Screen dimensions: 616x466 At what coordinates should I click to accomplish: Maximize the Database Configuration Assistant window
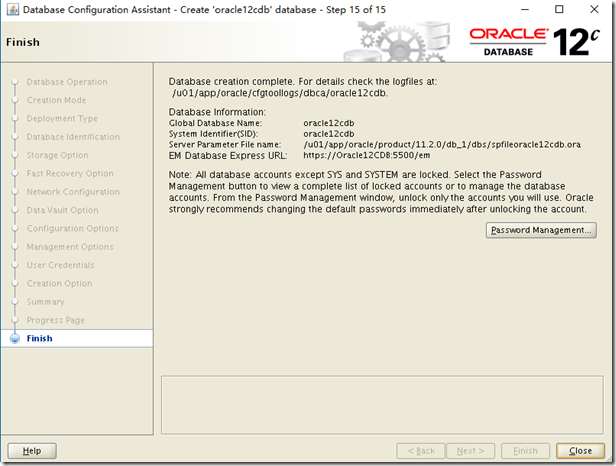(559, 9)
